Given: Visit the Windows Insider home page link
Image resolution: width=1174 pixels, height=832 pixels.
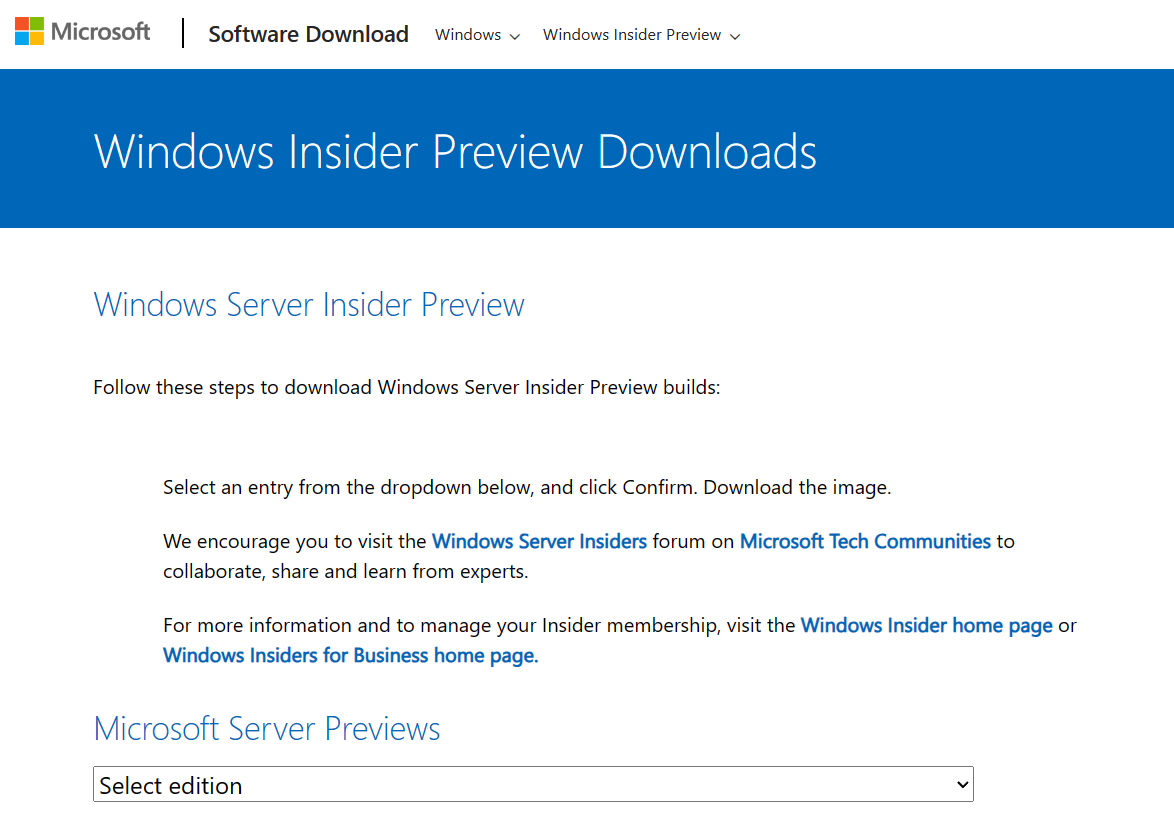Looking at the screenshot, I should coord(926,625).
